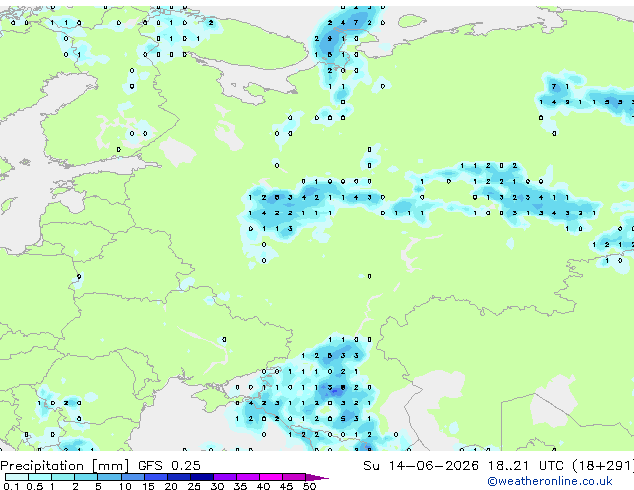Click the '35' legend scale label
The height and width of the screenshot is (490, 634).
click(240, 486)
